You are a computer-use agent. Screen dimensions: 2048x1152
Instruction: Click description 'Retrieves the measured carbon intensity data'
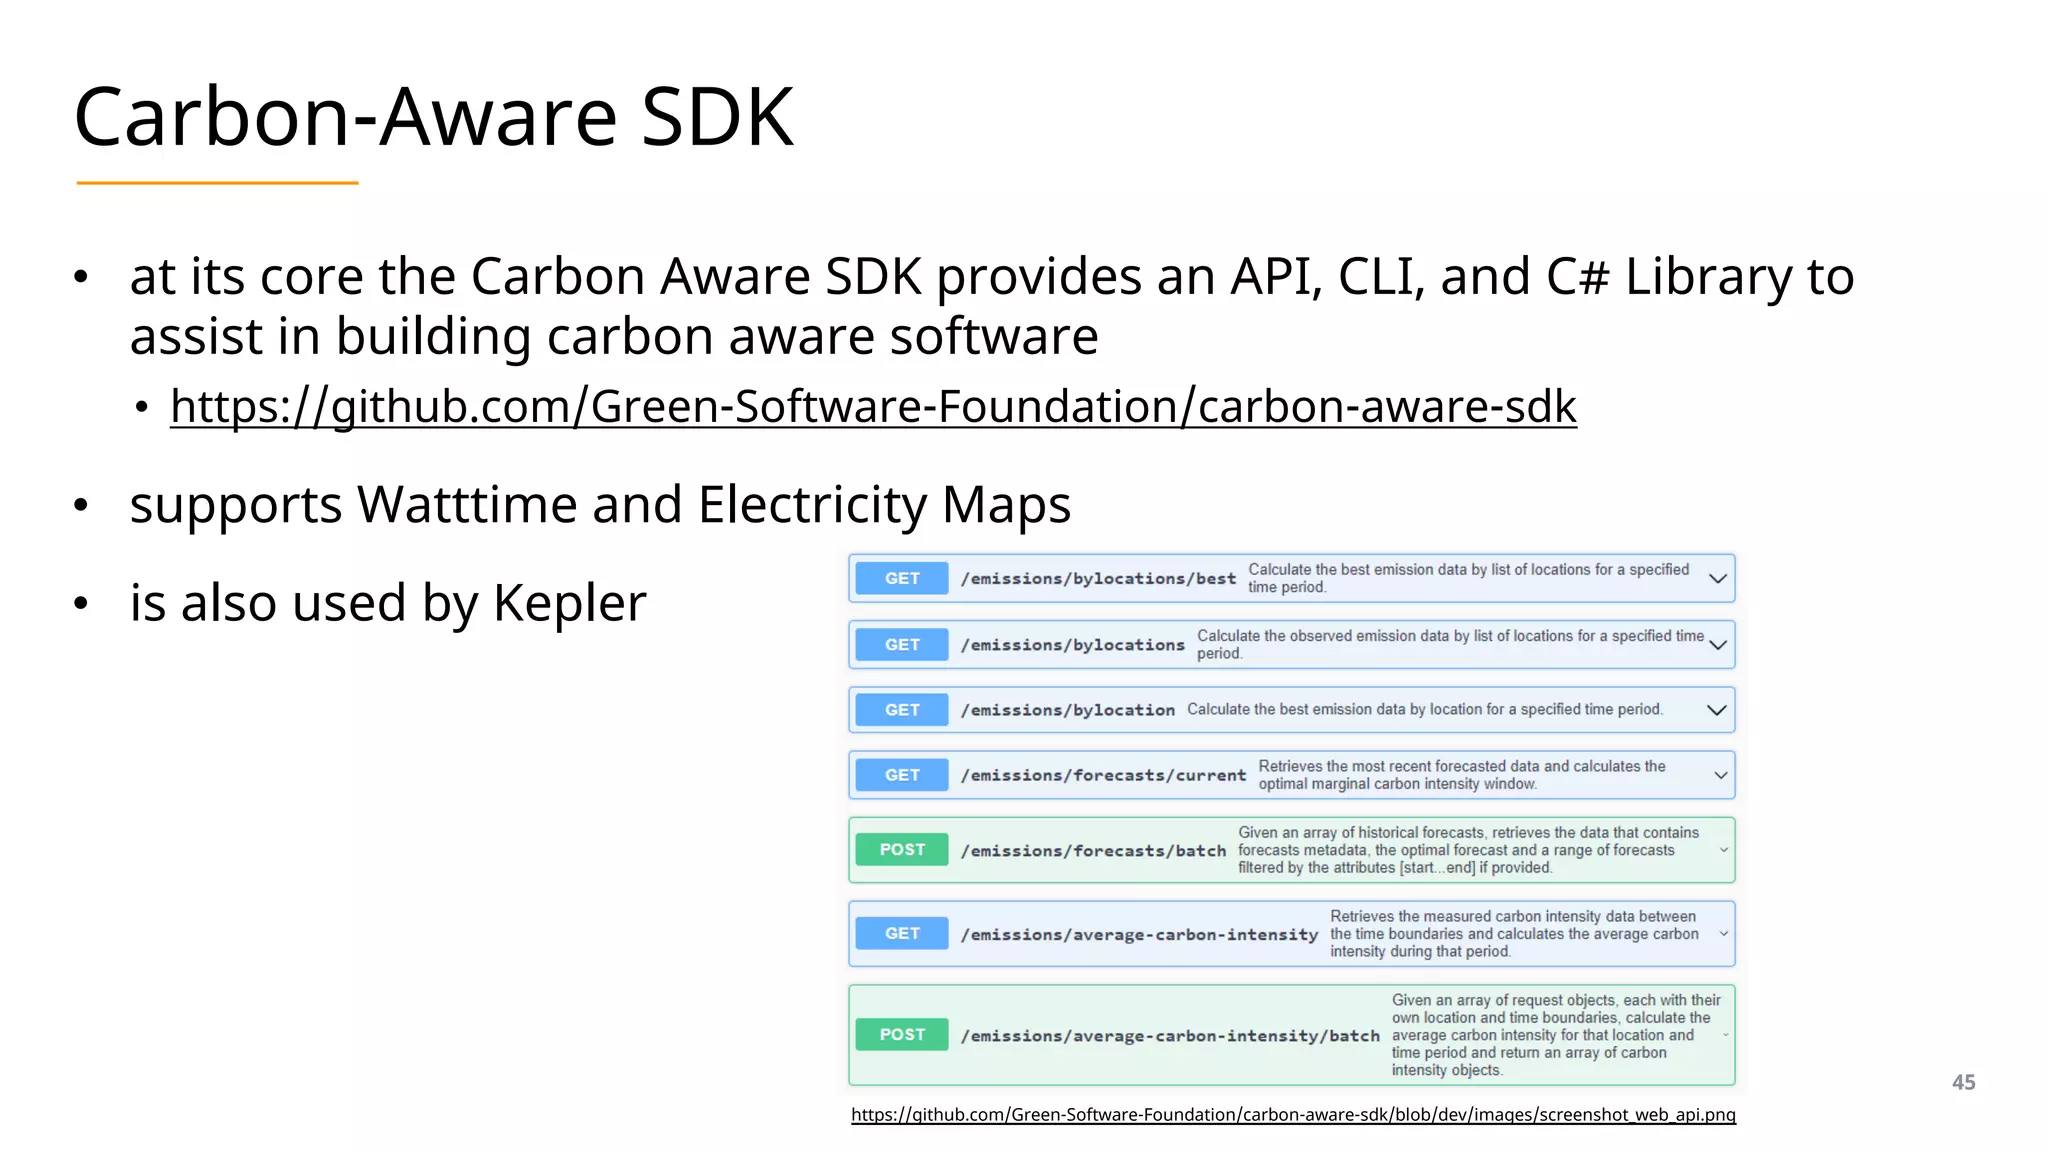pyautogui.click(x=1514, y=934)
